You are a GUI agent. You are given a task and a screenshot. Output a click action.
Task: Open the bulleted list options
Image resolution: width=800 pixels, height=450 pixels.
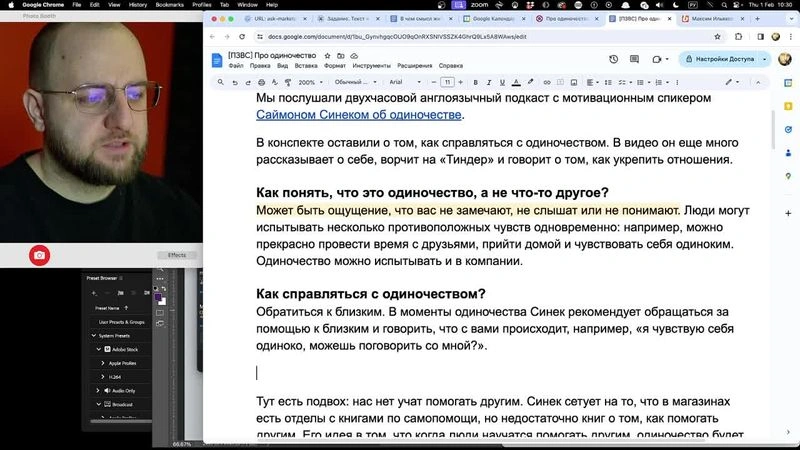[x=643, y=82]
